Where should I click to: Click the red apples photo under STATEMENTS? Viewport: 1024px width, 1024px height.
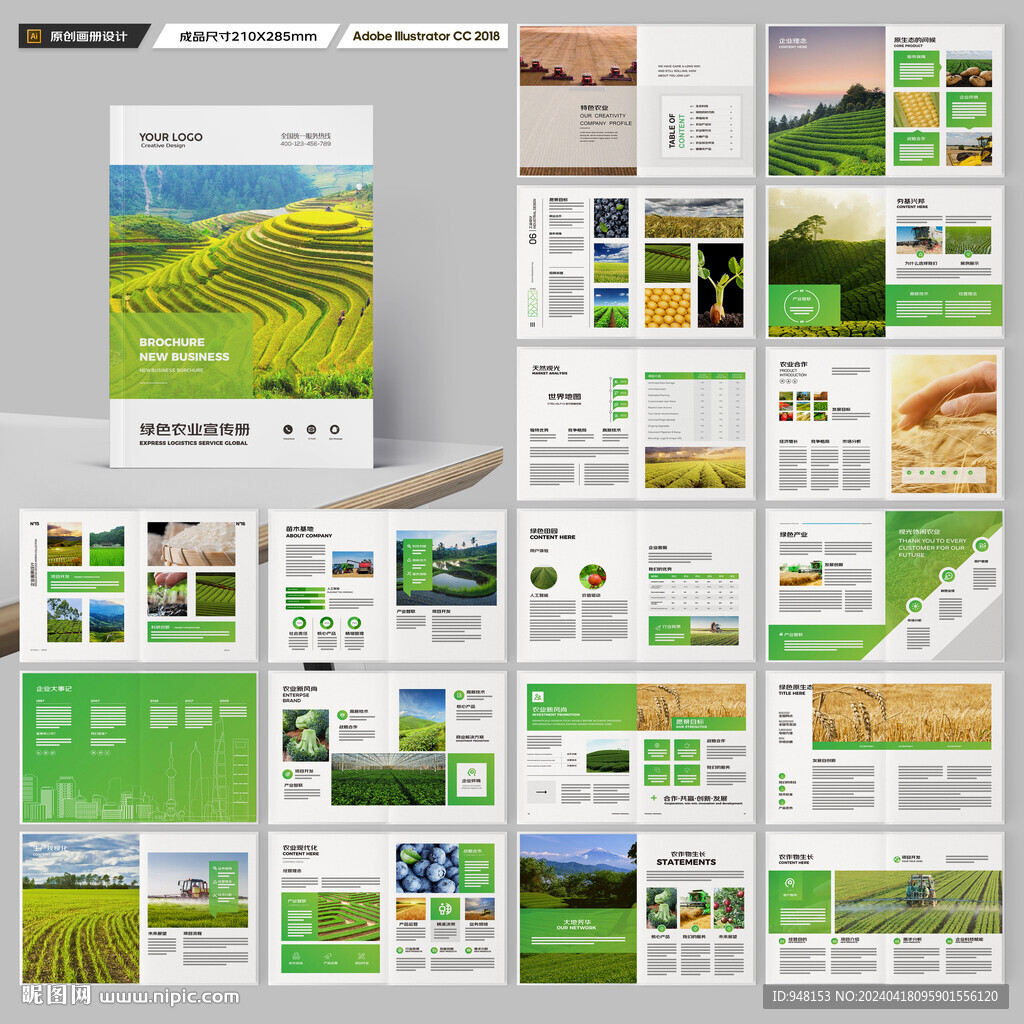(x=729, y=908)
